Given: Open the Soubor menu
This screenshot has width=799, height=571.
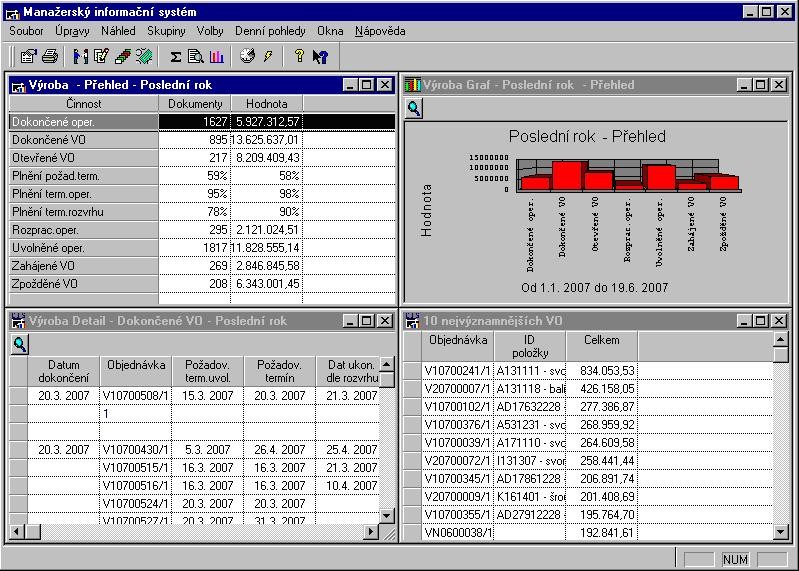Looking at the screenshot, I should click(26, 31).
